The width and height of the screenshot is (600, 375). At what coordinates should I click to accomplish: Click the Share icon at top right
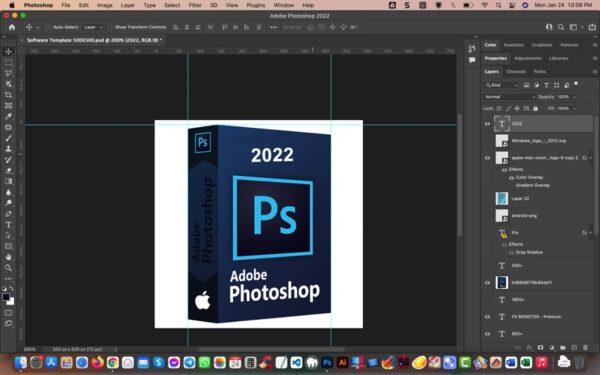(592, 27)
